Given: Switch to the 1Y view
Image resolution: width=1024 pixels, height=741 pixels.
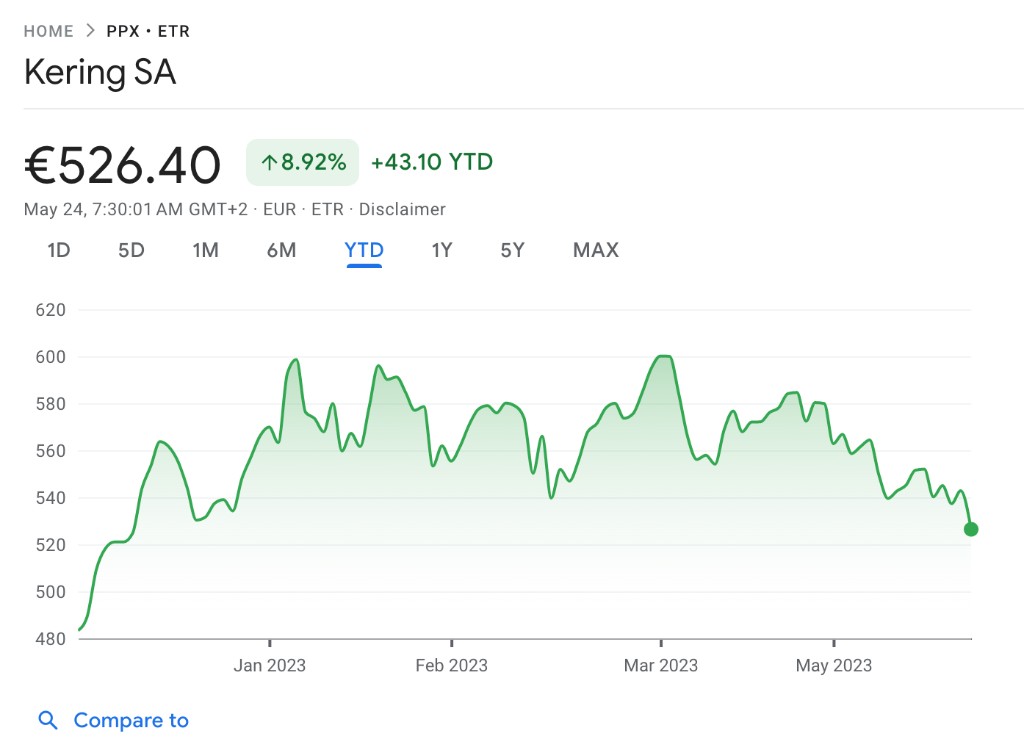Looking at the screenshot, I should click(442, 250).
